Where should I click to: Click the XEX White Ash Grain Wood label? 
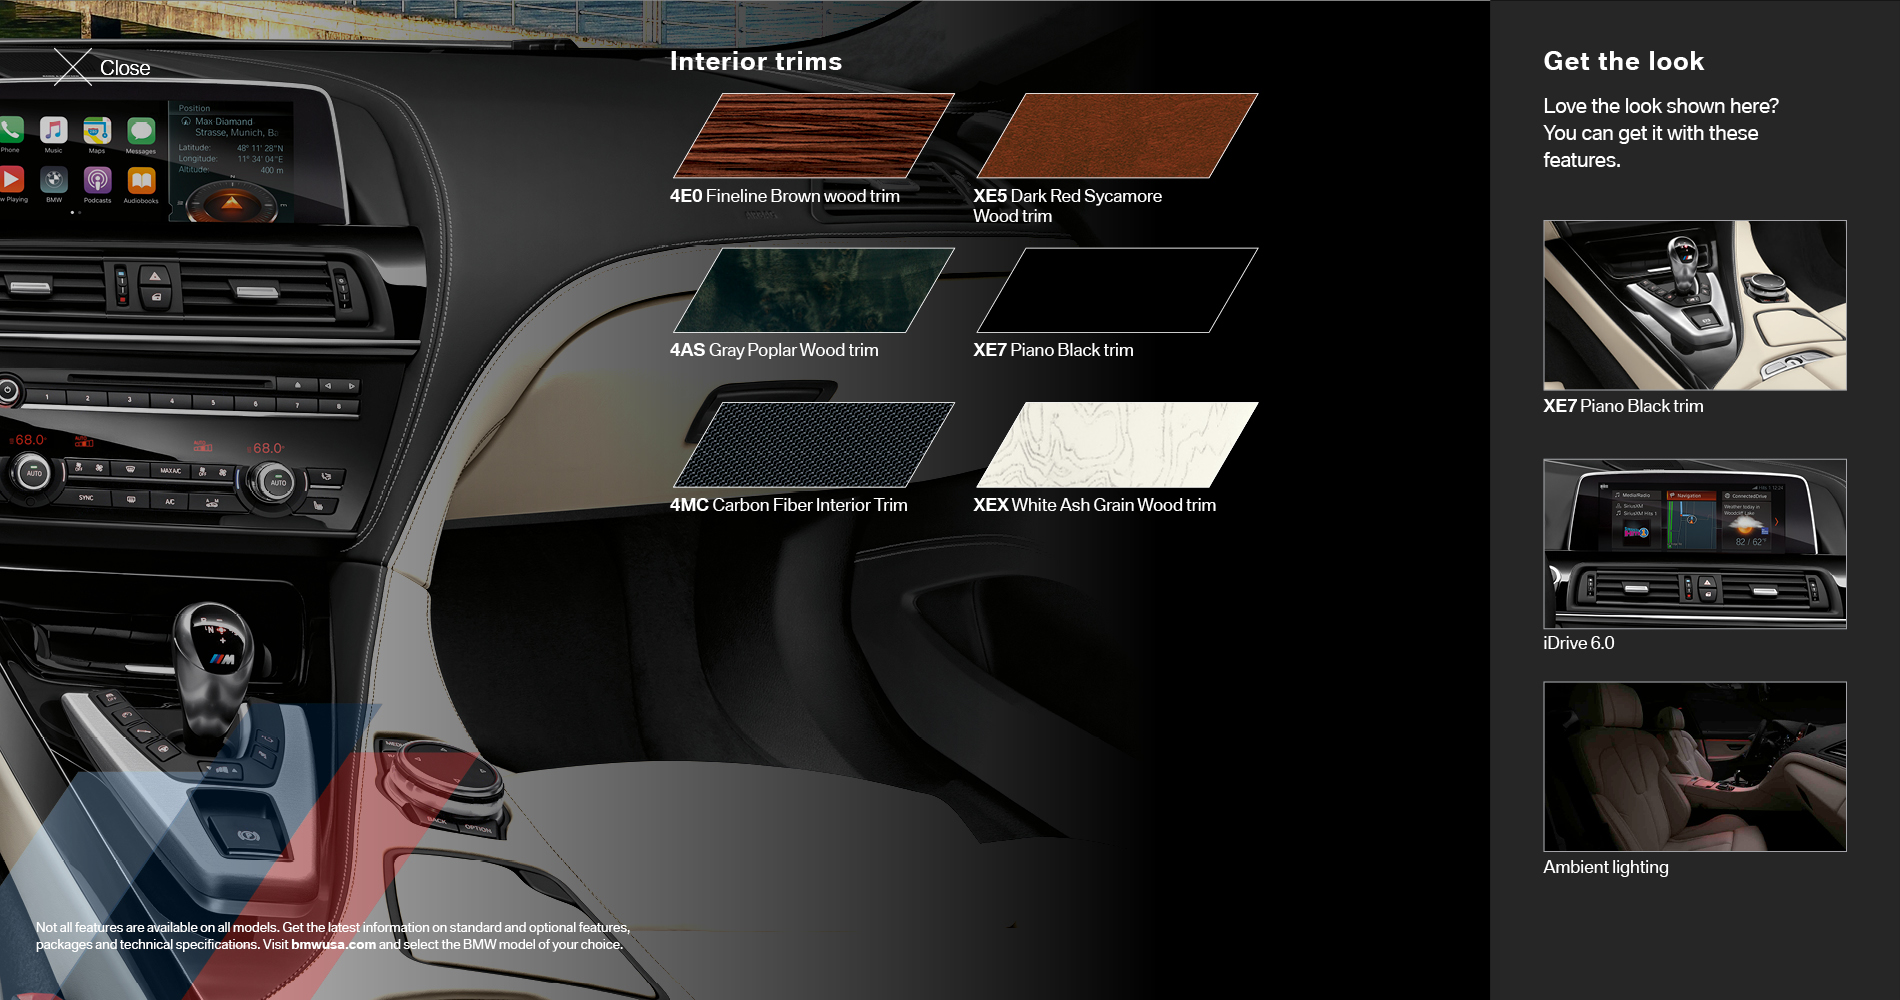(1095, 505)
